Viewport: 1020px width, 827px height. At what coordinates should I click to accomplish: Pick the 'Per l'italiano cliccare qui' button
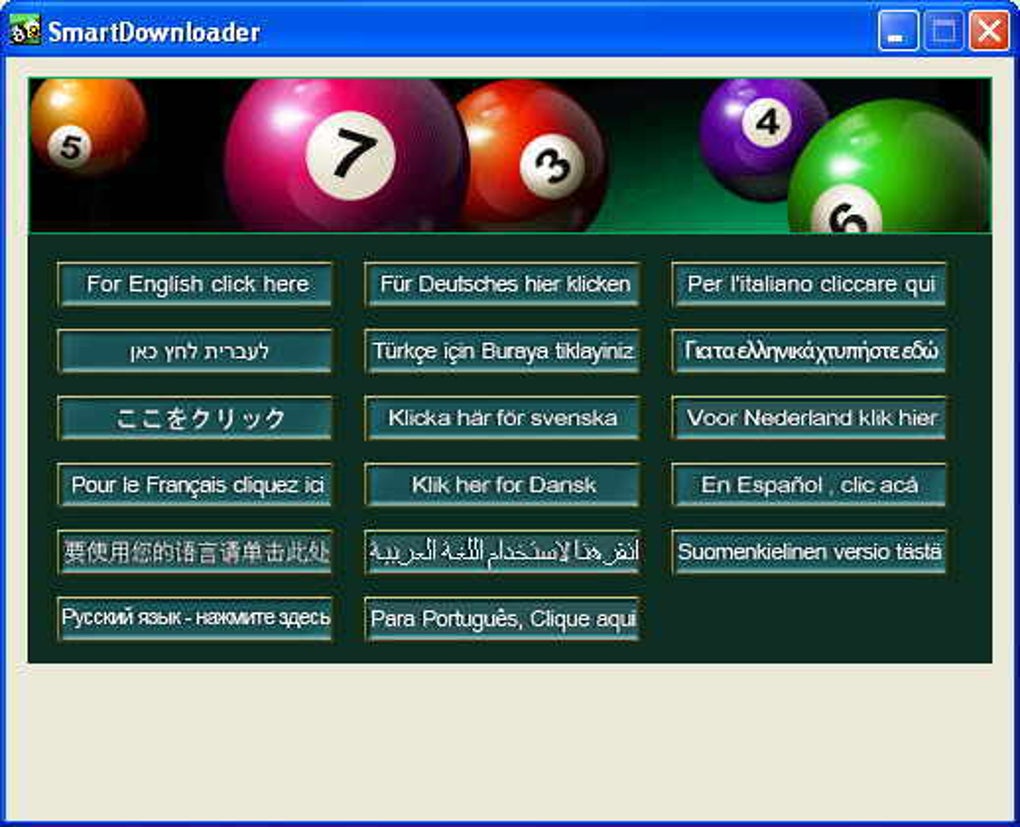point(809,284)
